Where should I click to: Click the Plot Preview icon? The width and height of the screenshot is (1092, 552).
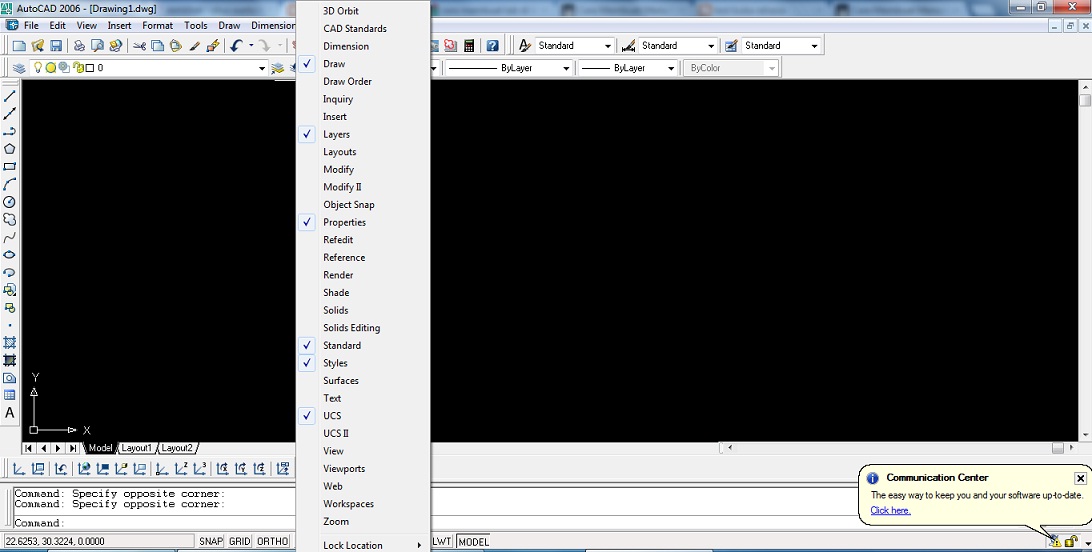point(98,46)
